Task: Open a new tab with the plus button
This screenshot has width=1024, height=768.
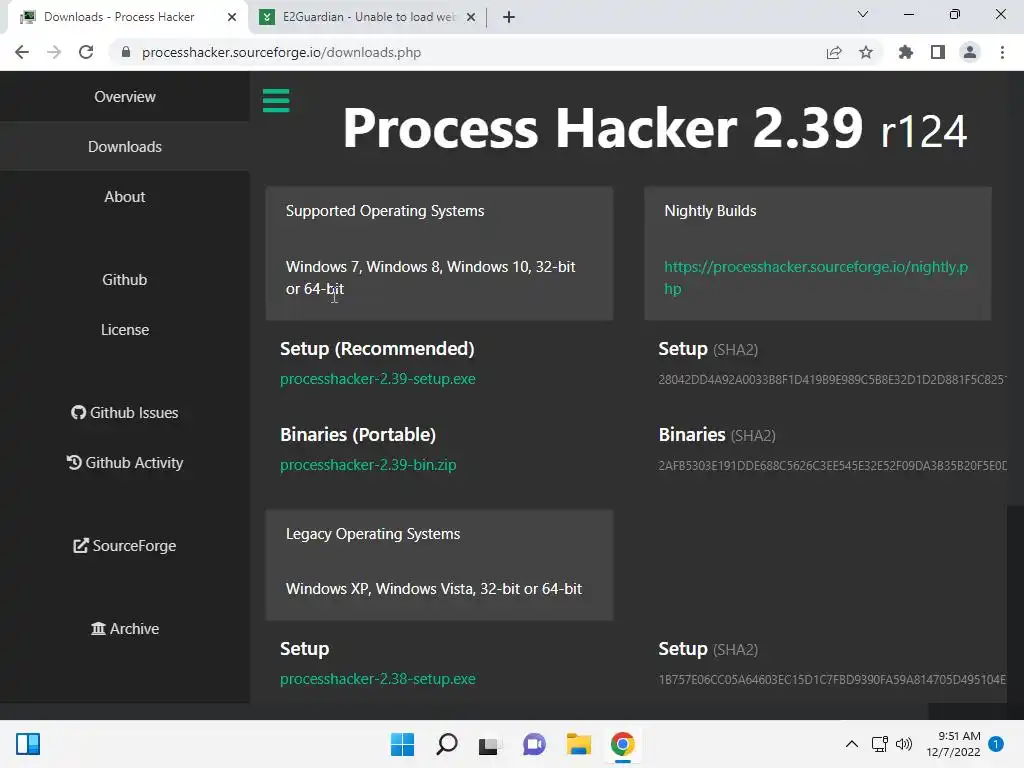Action: pyautogui.click(x=509, y=17)
